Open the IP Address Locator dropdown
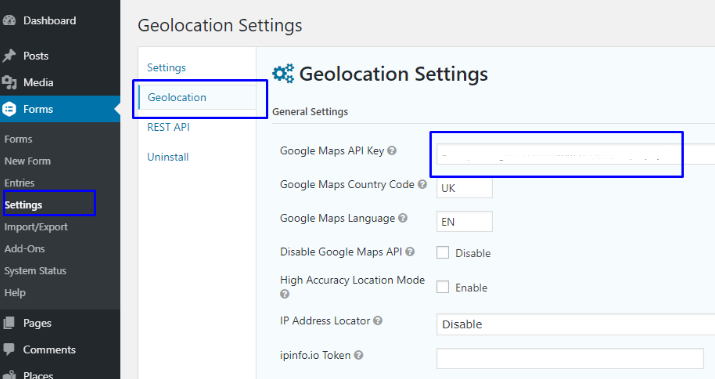Viewport: 715px width, 379px height. point(575,324)
